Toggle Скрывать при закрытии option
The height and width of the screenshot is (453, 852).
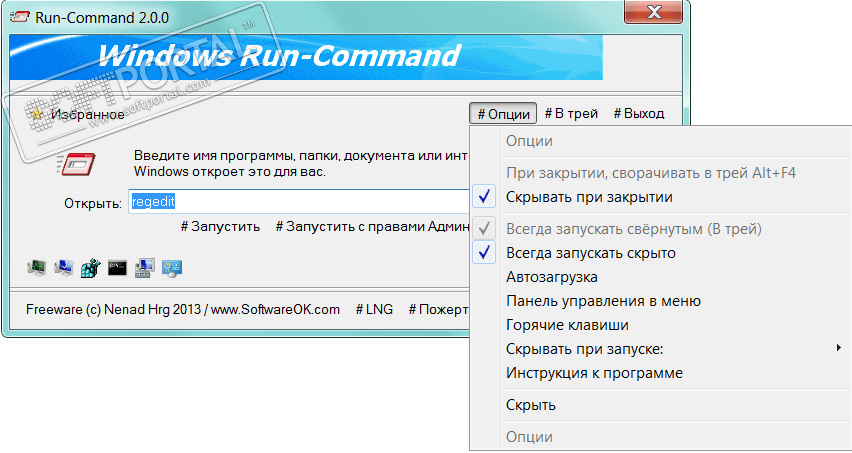(661, 197)
